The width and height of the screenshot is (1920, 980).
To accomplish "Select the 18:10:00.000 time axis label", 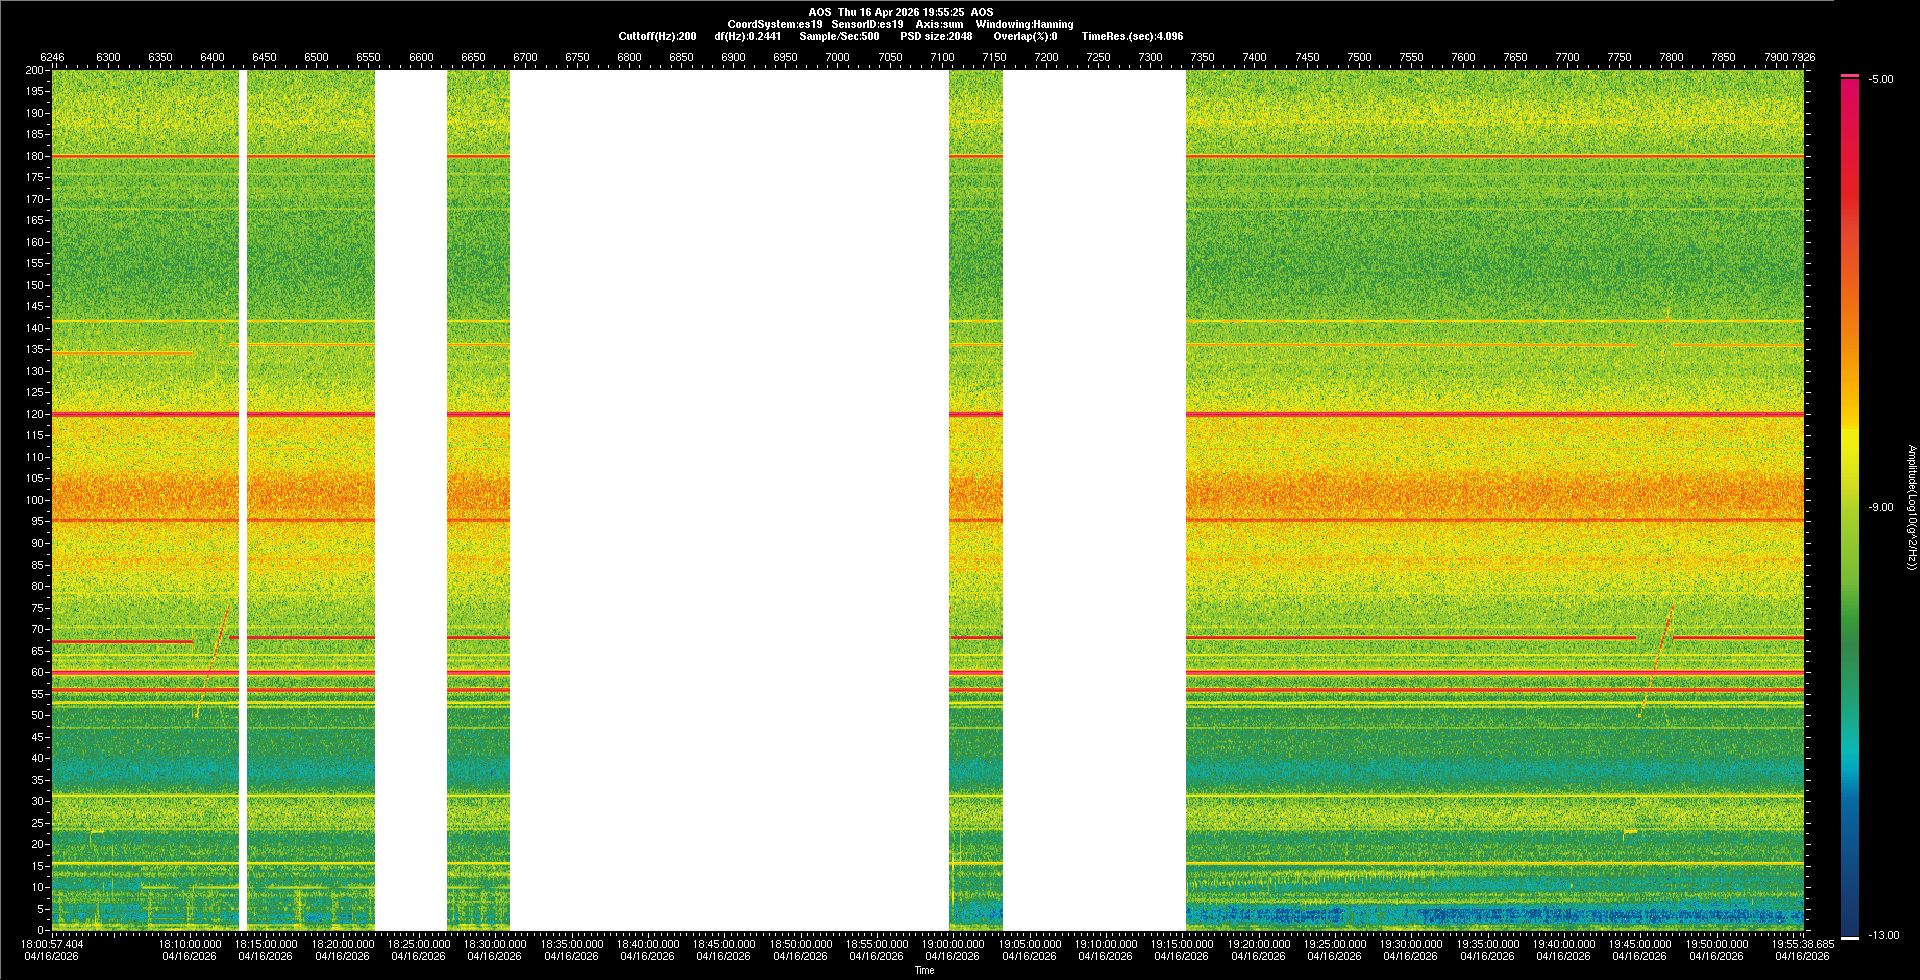I will (x=190, y=944).
